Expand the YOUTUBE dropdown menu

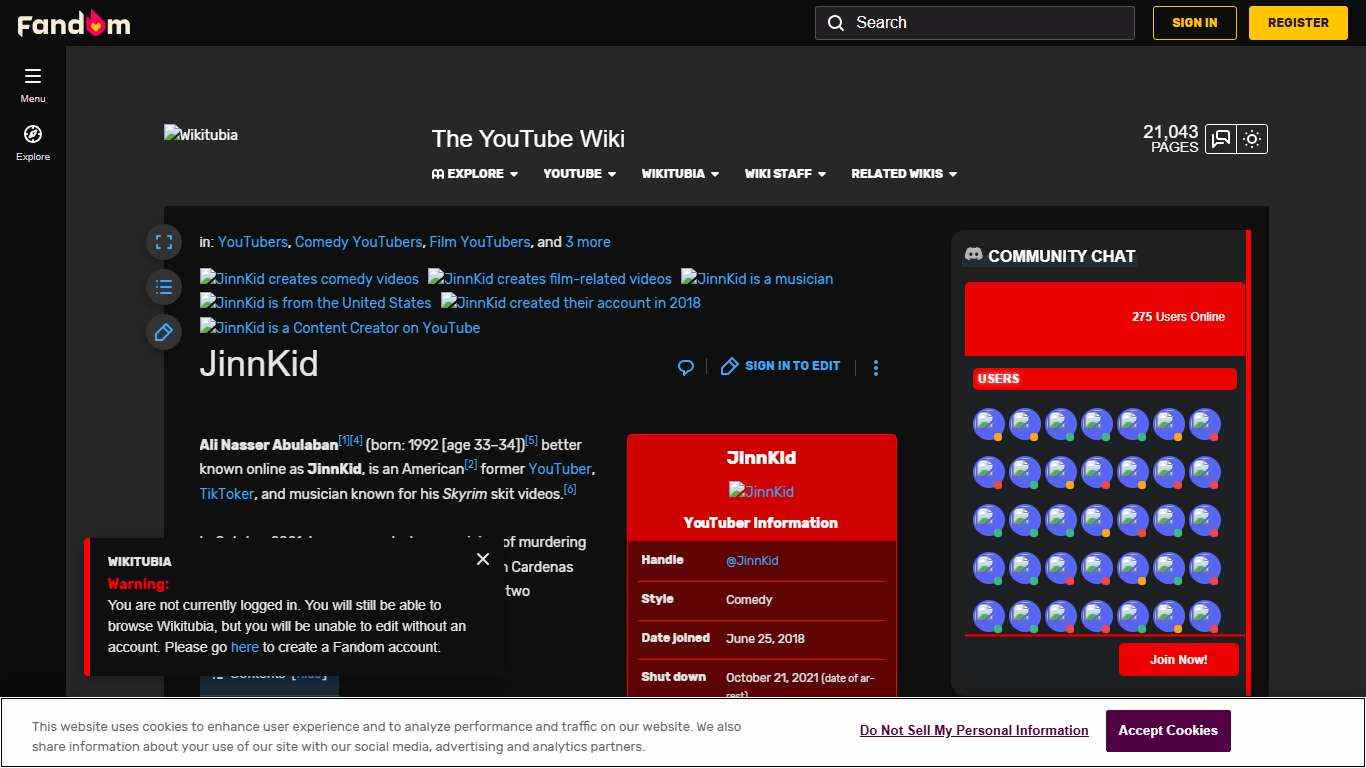point(580,174)
